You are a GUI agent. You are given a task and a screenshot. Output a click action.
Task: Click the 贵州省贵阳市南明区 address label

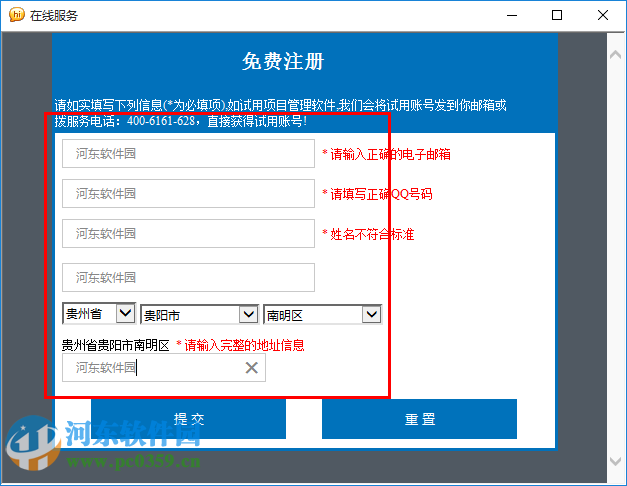(116, 345)
